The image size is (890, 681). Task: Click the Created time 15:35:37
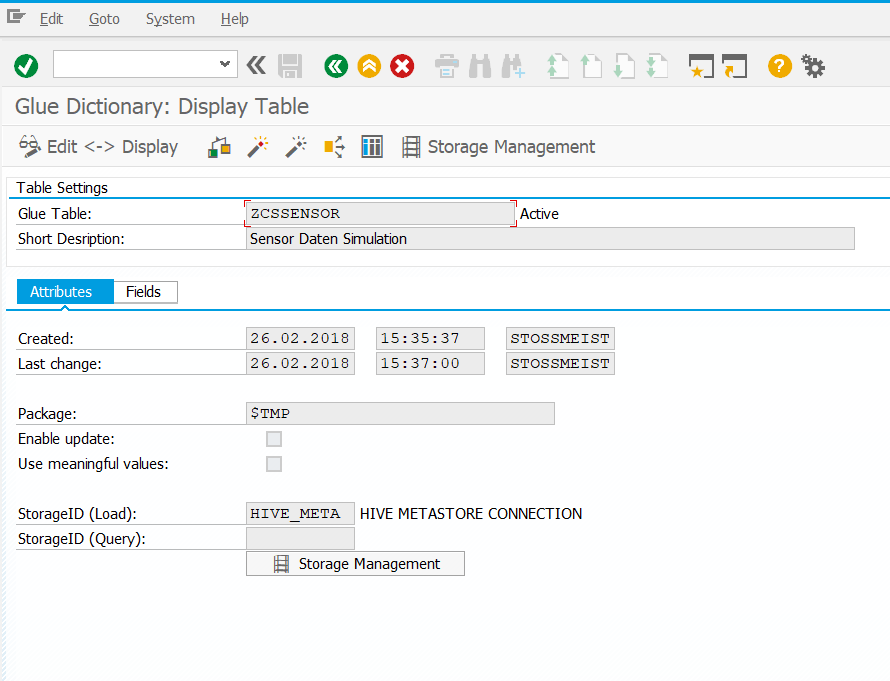point(430,338)
